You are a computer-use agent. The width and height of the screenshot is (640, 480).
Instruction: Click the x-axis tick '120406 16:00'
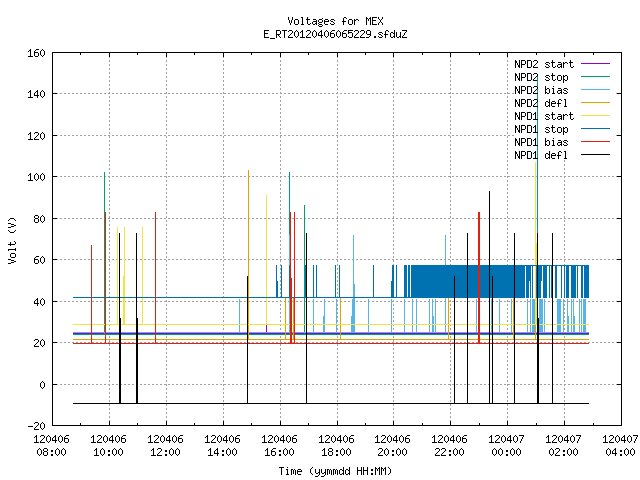[279, 446]
